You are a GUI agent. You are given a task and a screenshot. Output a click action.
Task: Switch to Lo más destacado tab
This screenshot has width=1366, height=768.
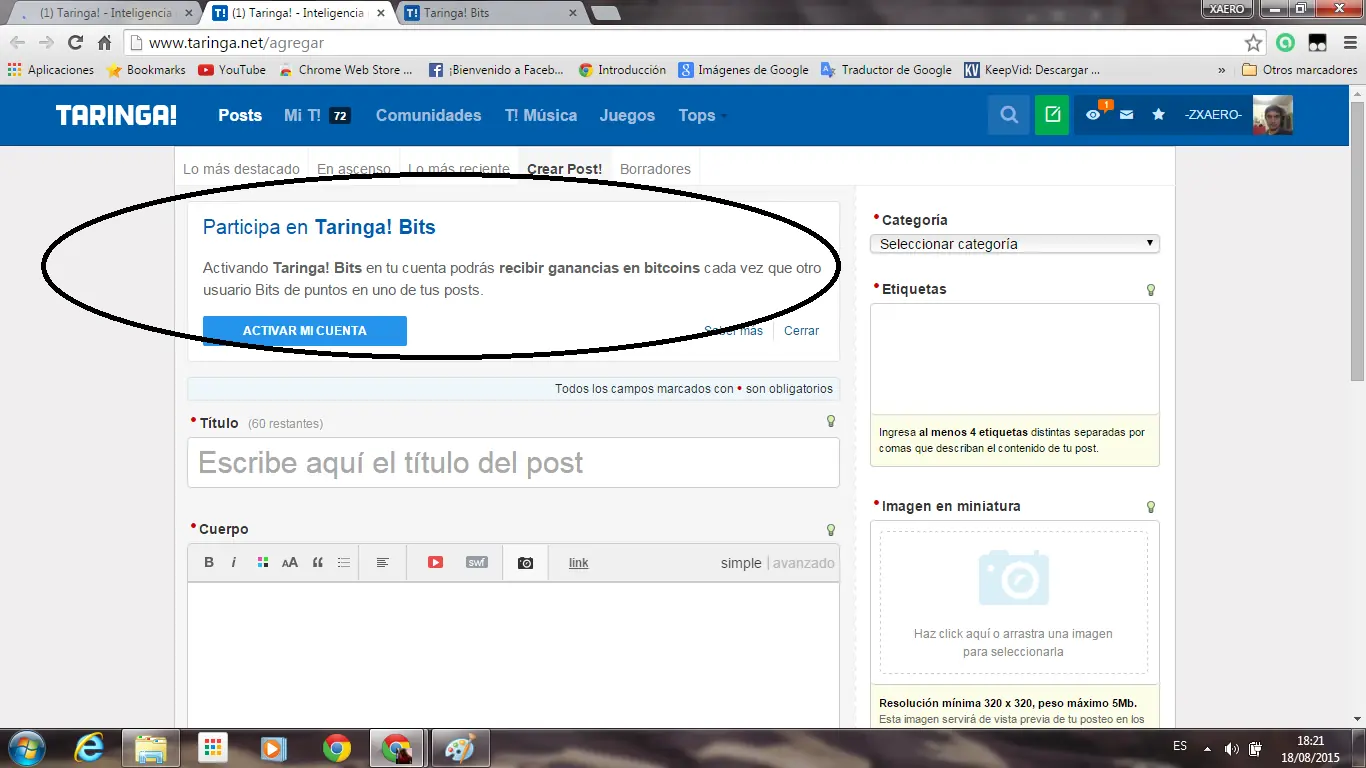tap(241, 169)
